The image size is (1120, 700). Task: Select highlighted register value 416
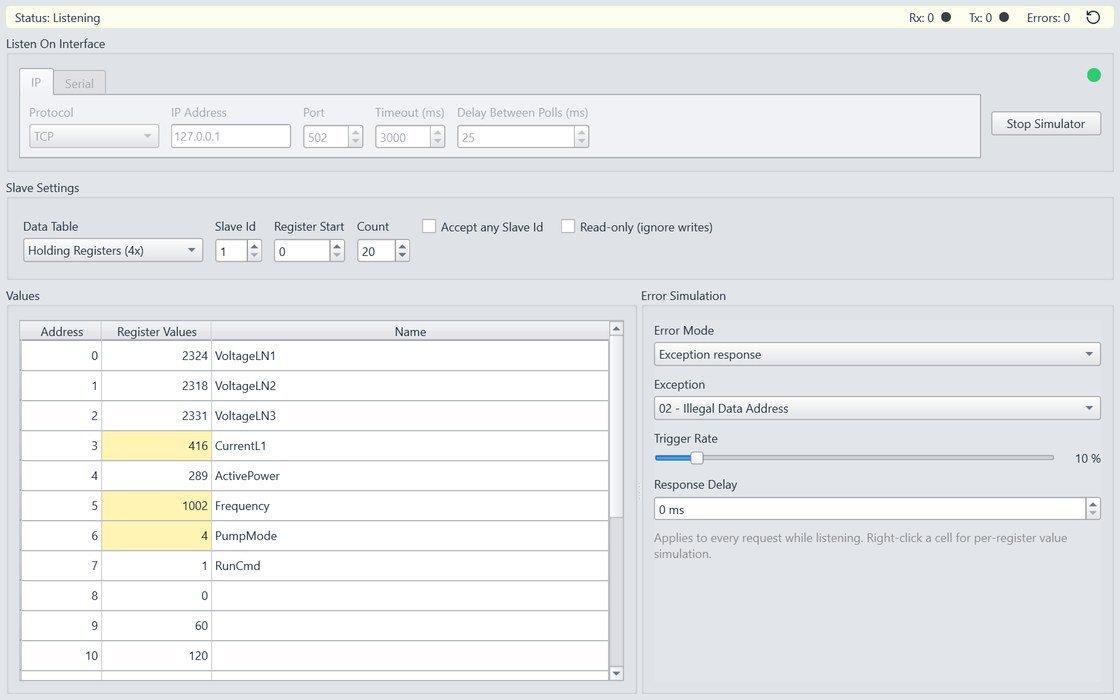pyautogui.click(x=156, y=446)
